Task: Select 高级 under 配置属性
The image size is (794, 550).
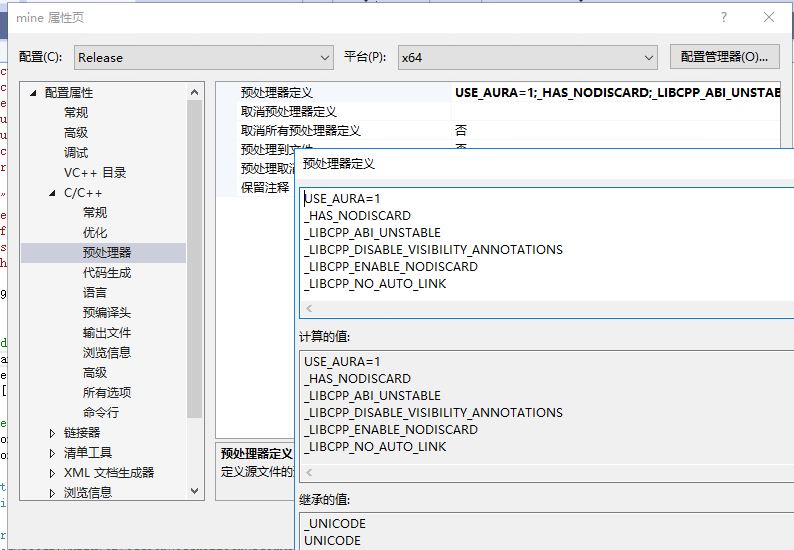Action: (x=76, y=133)
